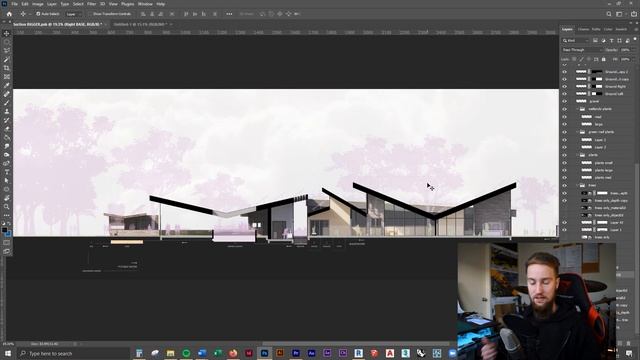
Task: Open the search icon at top right
Action: (x=609, y=14)
